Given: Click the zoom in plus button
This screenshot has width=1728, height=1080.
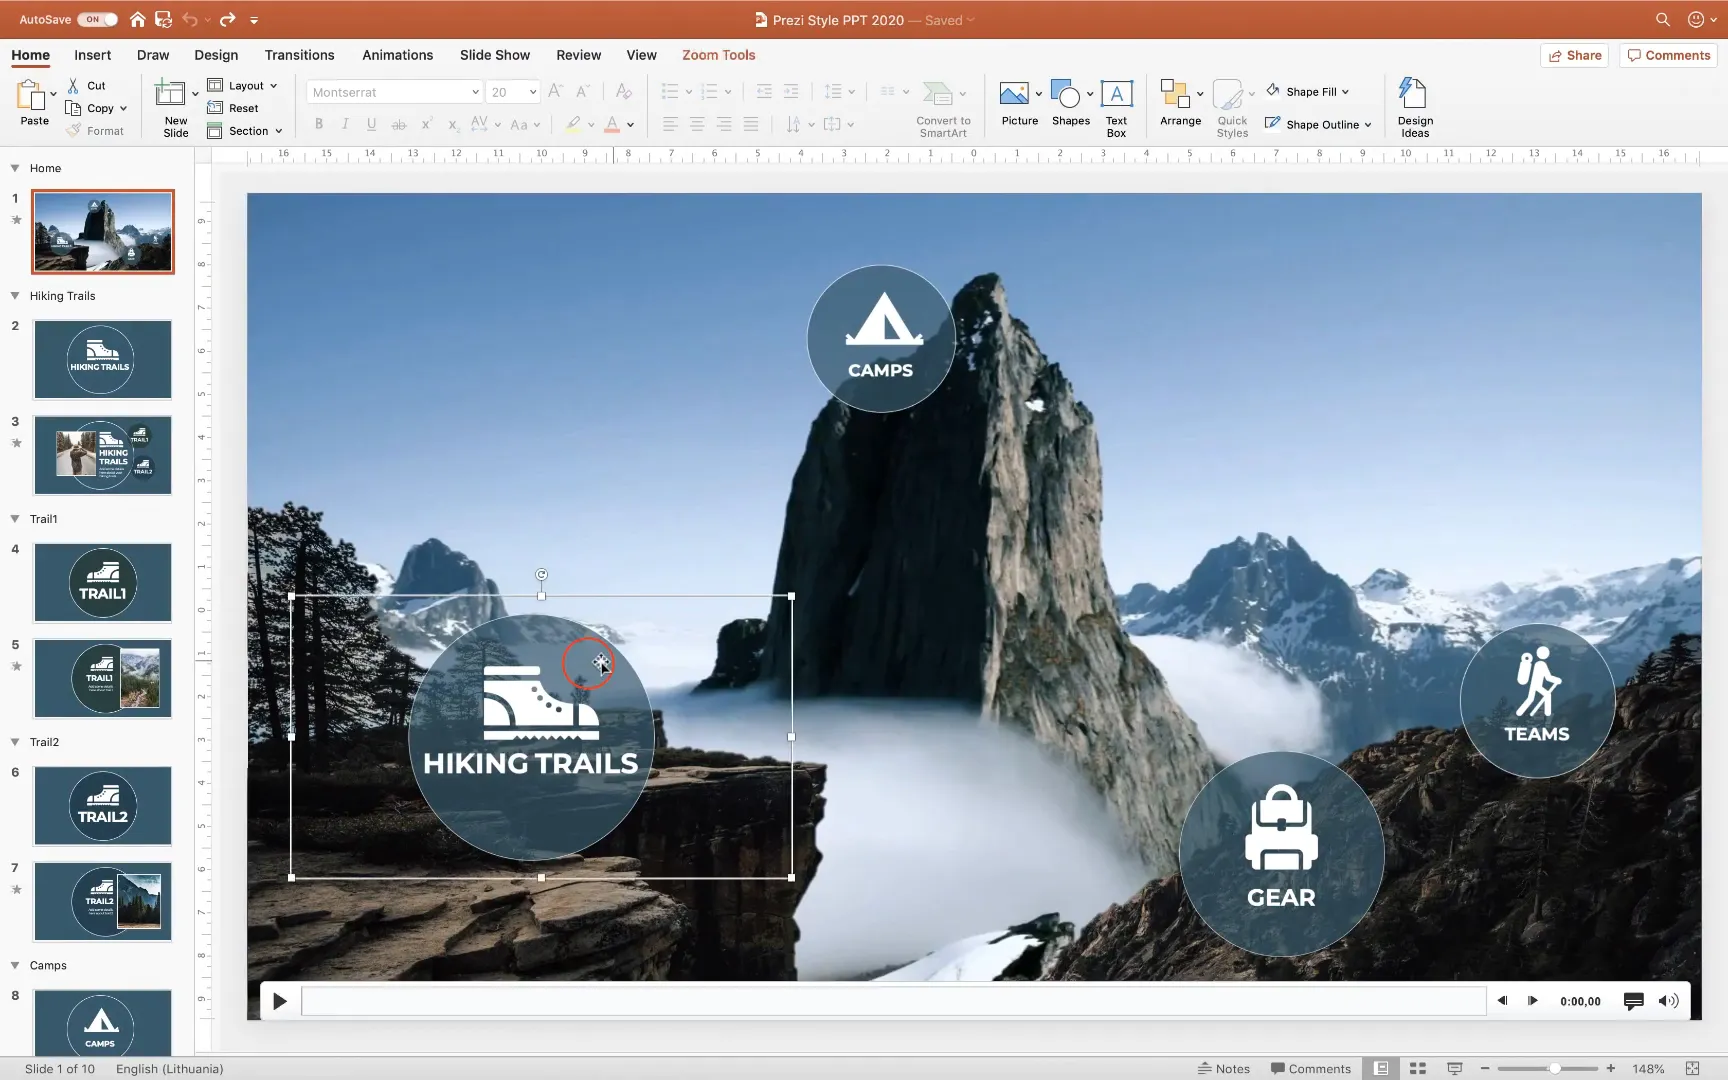Looking at the screenshot, I should [1611, 1068].
